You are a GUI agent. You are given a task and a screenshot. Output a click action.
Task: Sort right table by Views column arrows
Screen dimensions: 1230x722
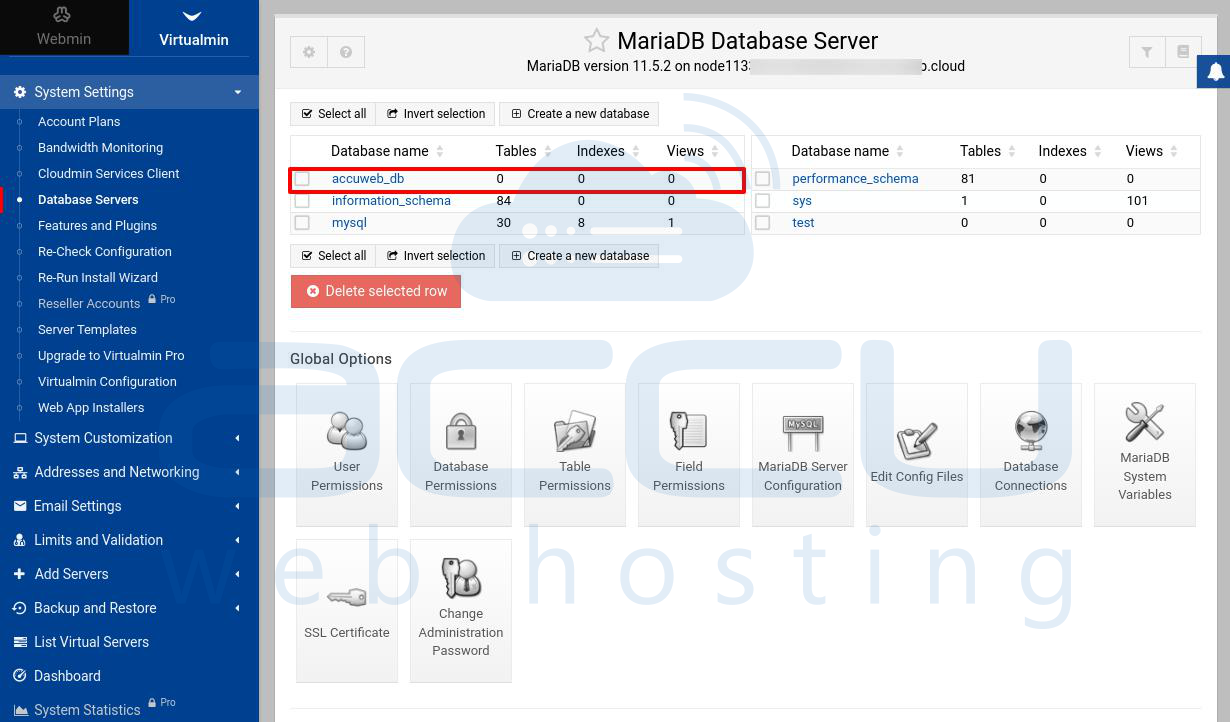click(x=1175, y=151)
